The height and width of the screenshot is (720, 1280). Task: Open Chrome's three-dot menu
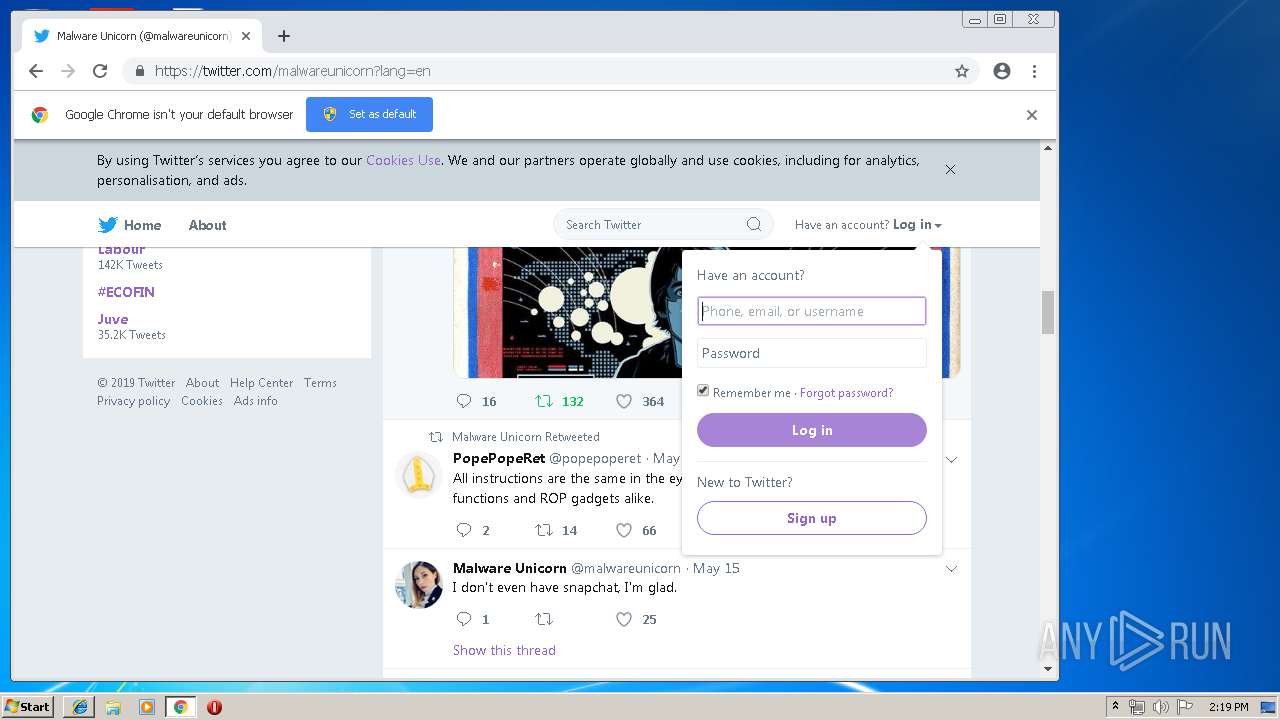[1034, 71]
